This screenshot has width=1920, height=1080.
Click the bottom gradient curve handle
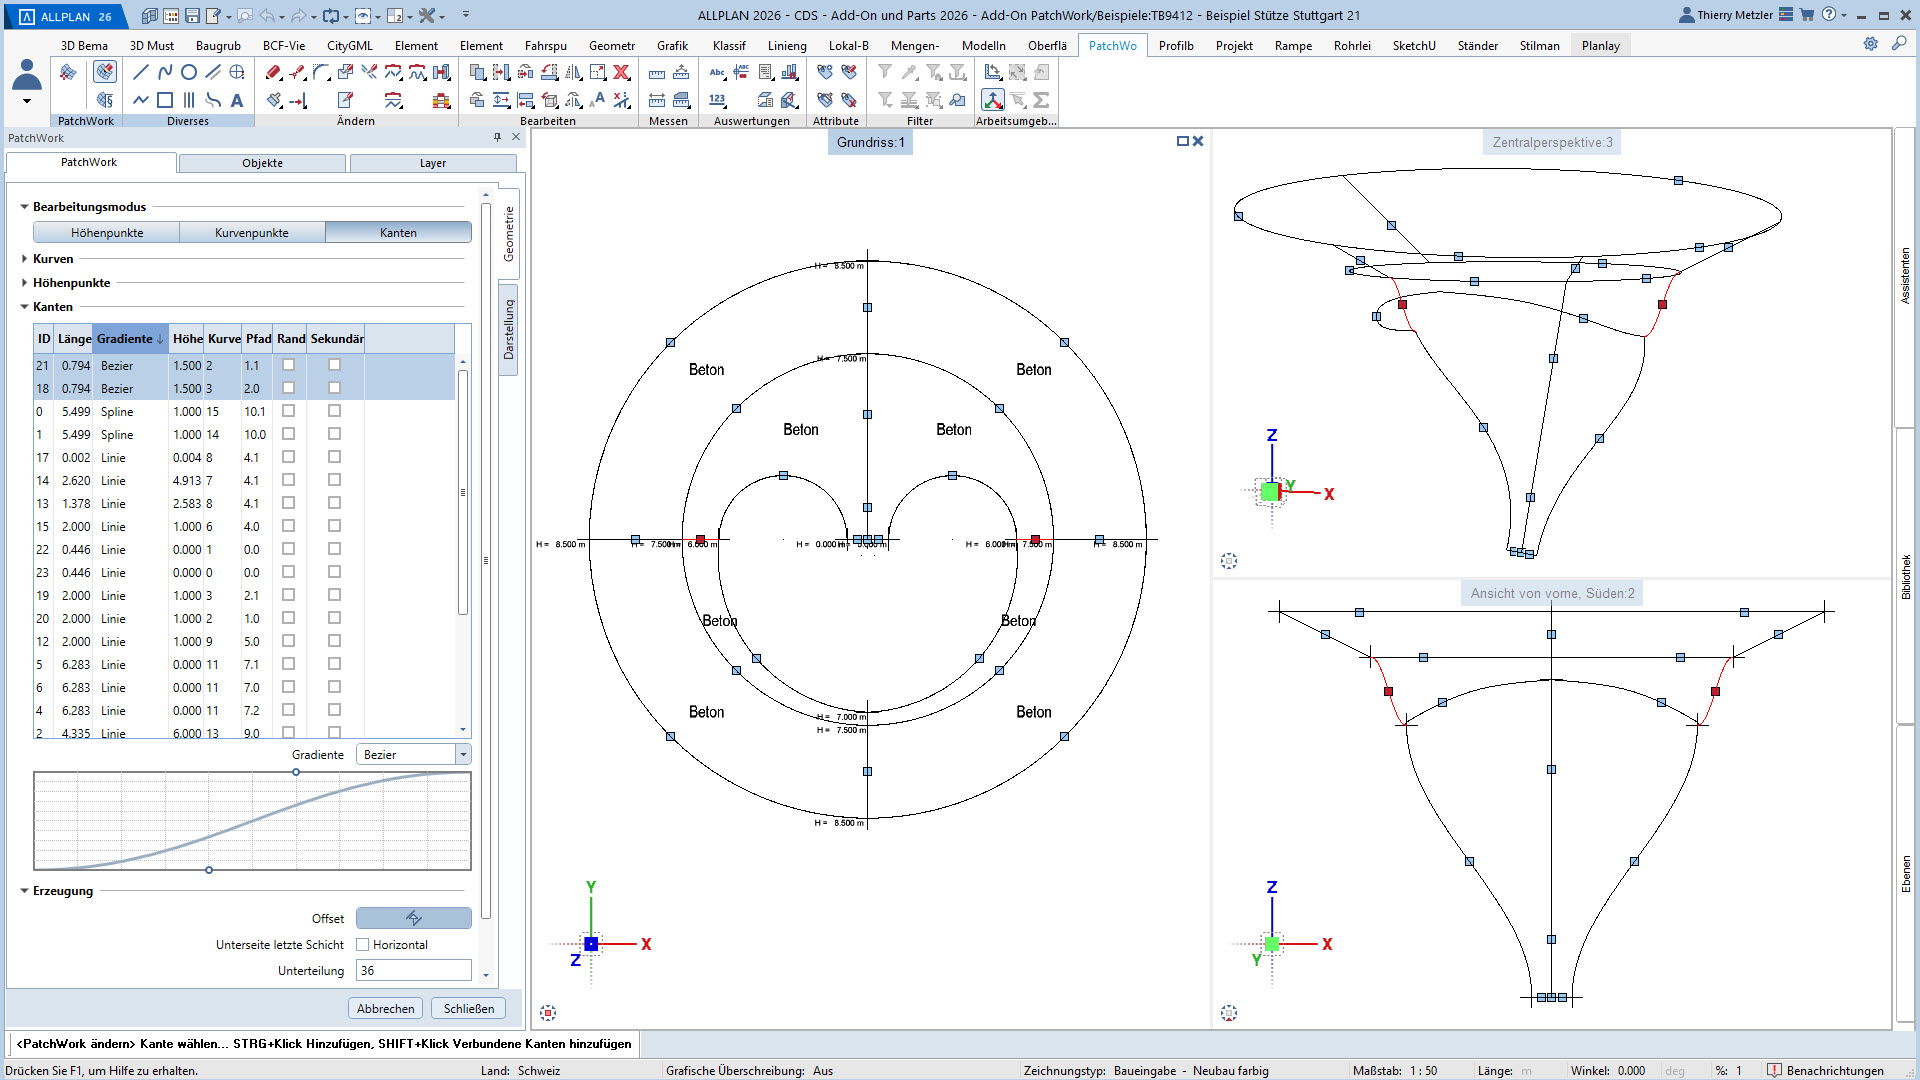click(209, 870)
